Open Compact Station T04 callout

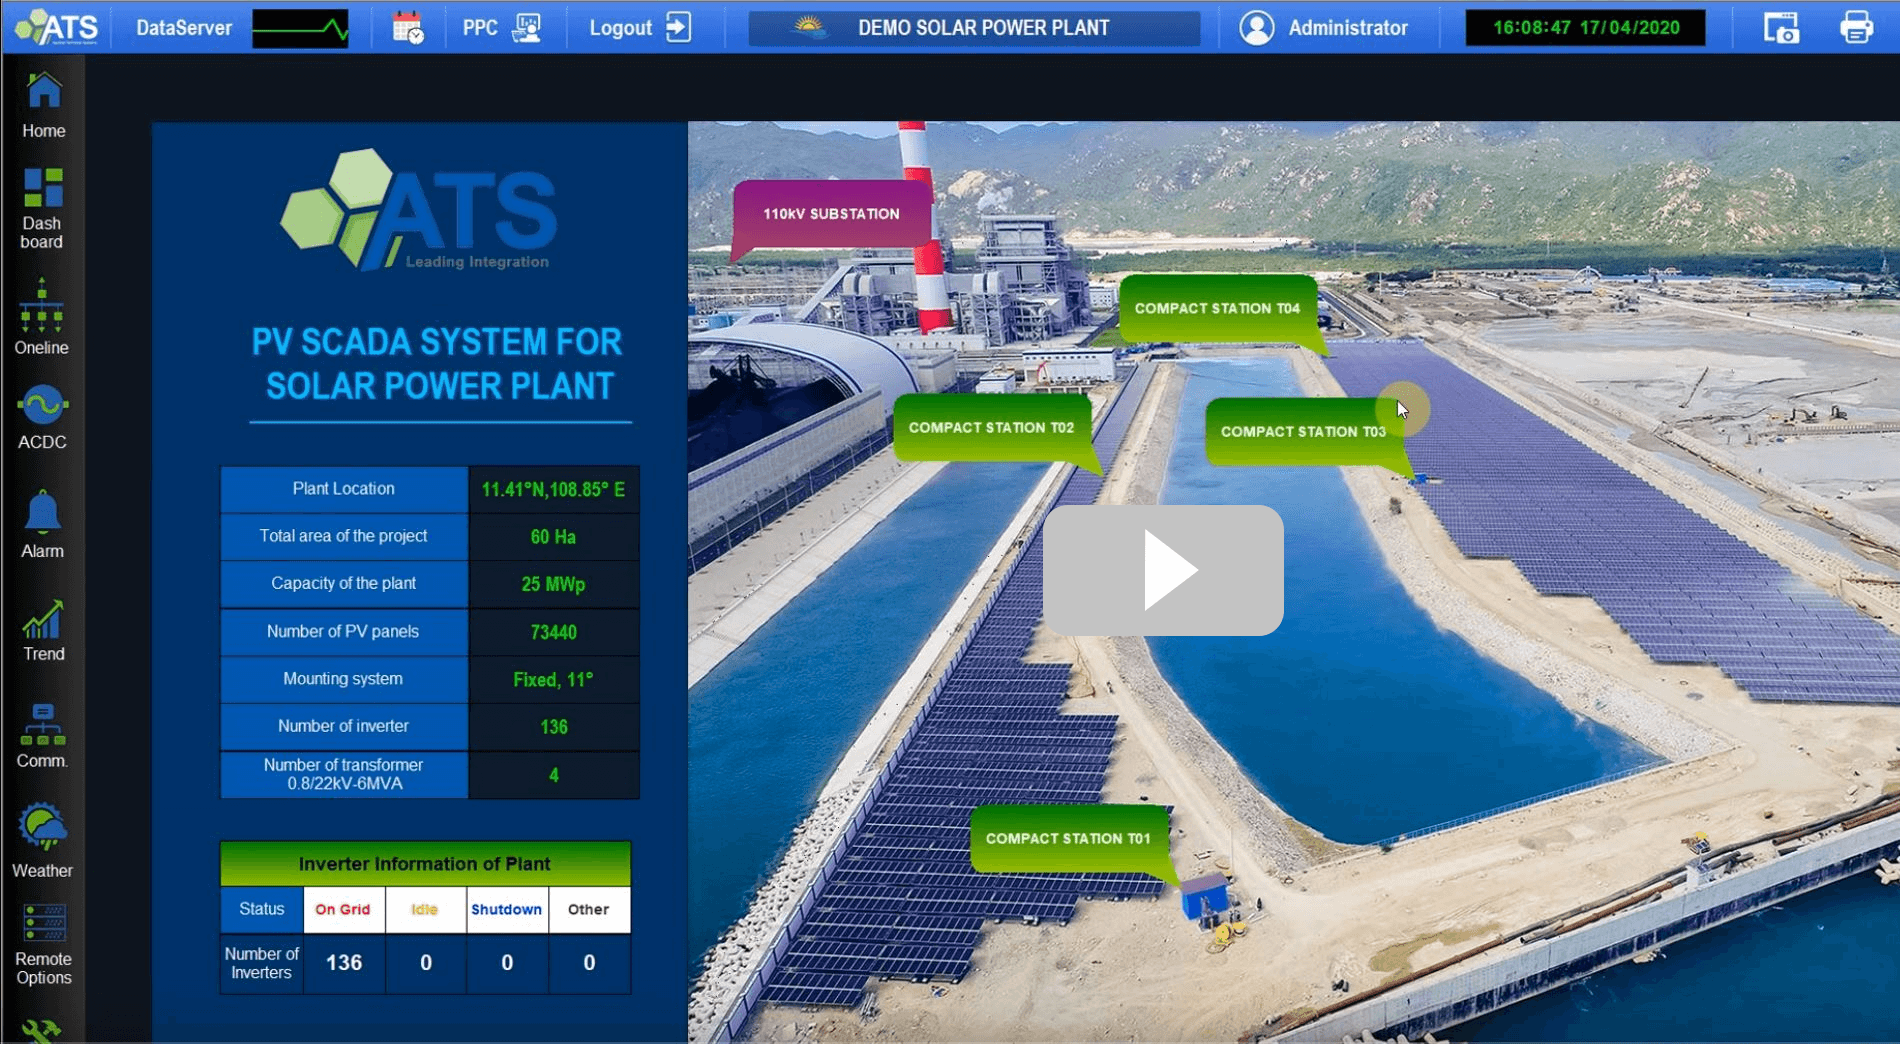tap(1216, 308)
